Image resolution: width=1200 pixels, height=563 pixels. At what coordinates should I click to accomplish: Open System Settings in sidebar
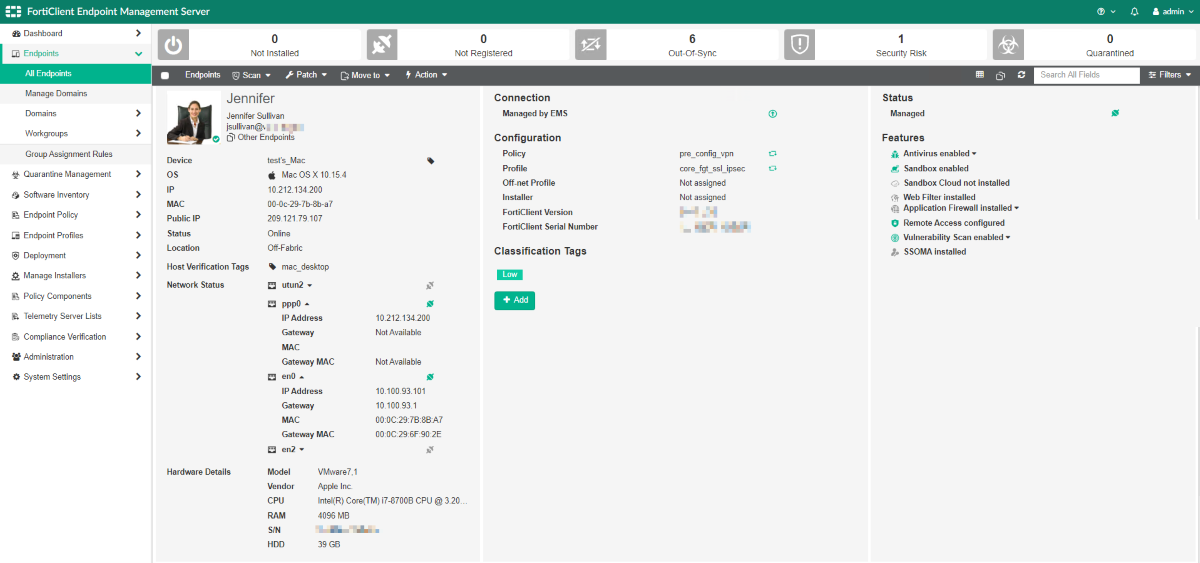pos(75,377)
